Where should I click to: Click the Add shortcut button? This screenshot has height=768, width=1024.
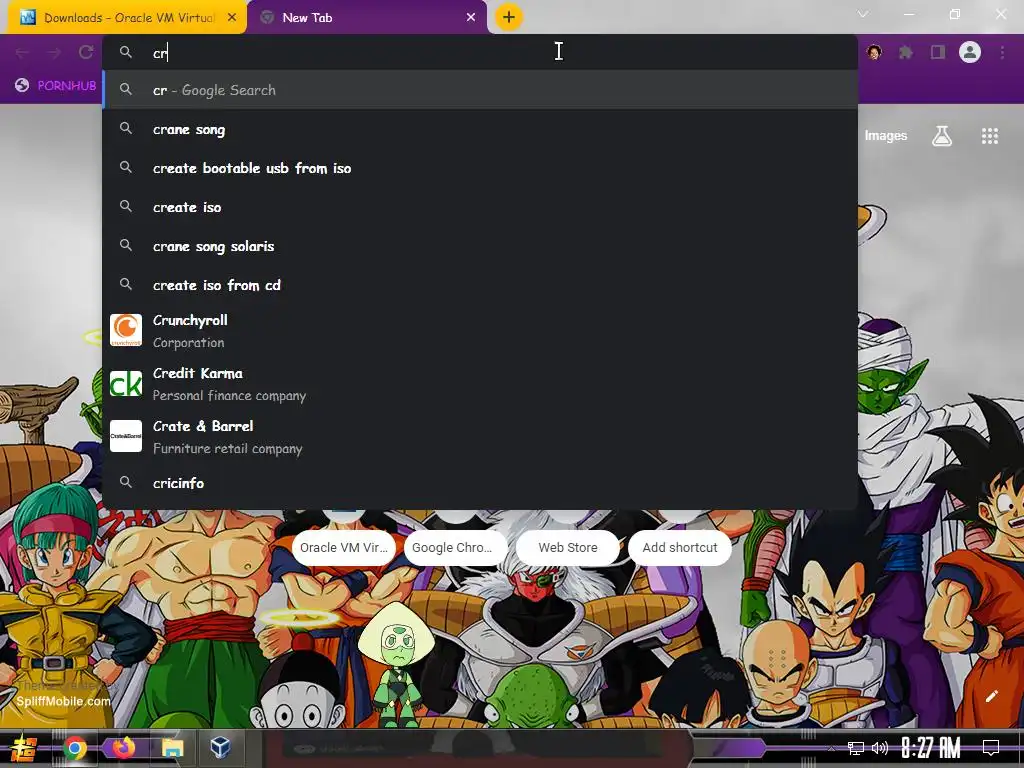(680, 547)
